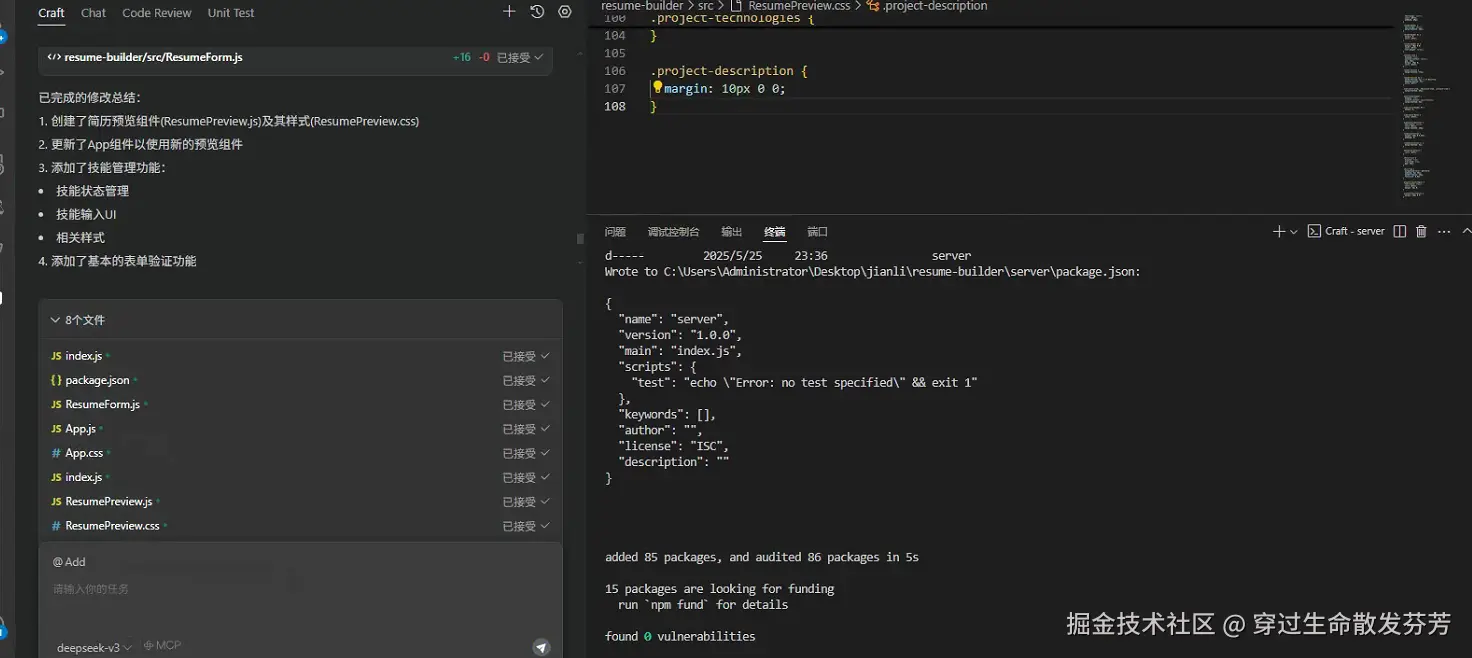Image resolution: width=1472 pixels, height=658 pixels.
Task: Open the terminal panel more-actions ellipsis
Action: click(x=1444, y=231)
